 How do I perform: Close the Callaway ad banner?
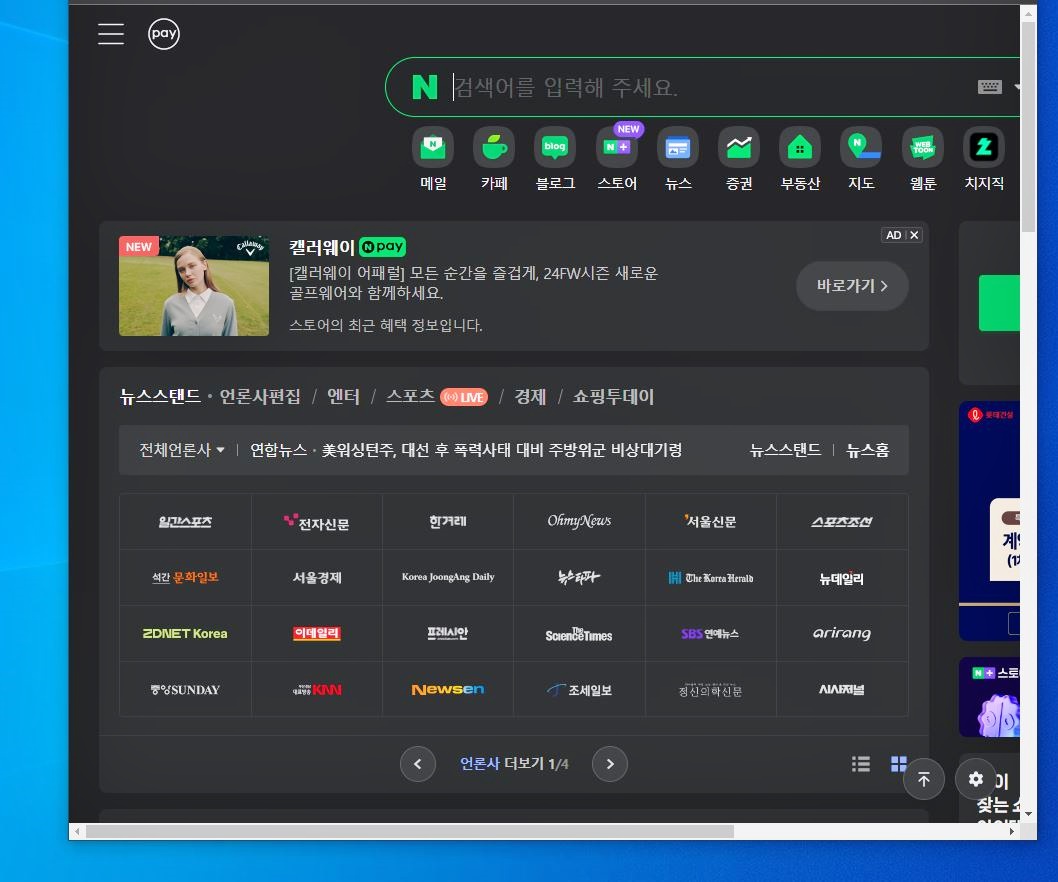coord(914,235)
